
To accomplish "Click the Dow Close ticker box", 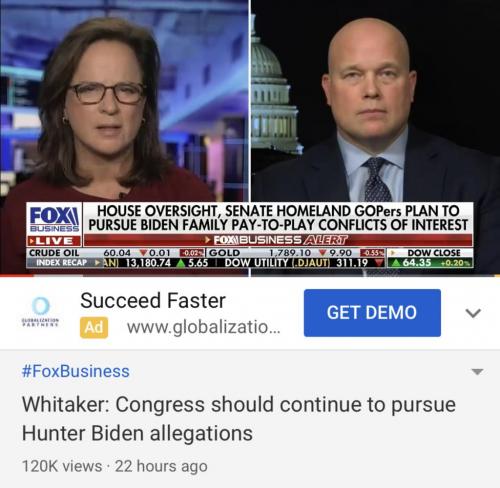I will click(x=431, y=258).
